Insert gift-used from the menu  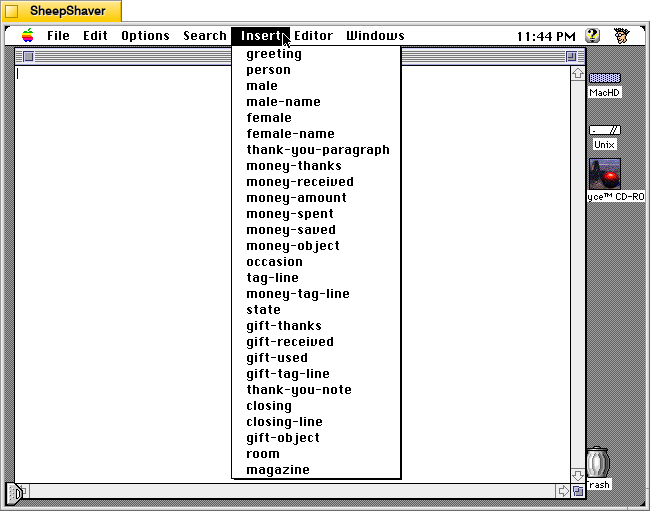coord(316,358)
